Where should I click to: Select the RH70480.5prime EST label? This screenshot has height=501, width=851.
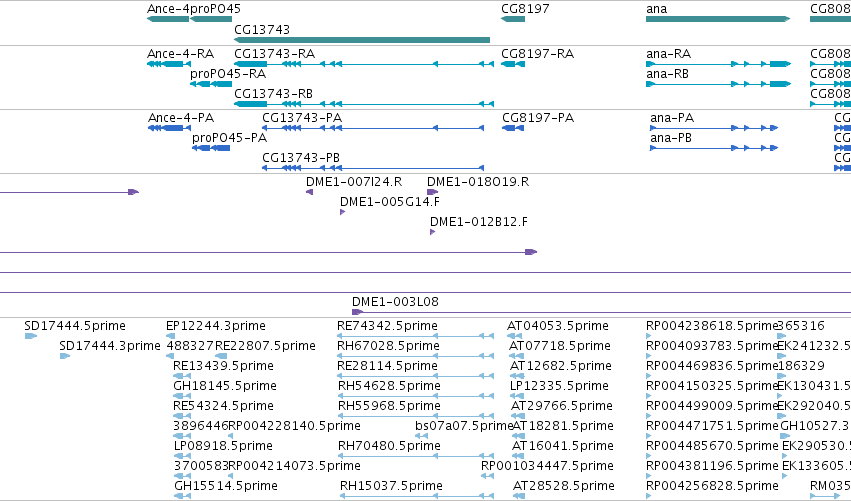389,446
